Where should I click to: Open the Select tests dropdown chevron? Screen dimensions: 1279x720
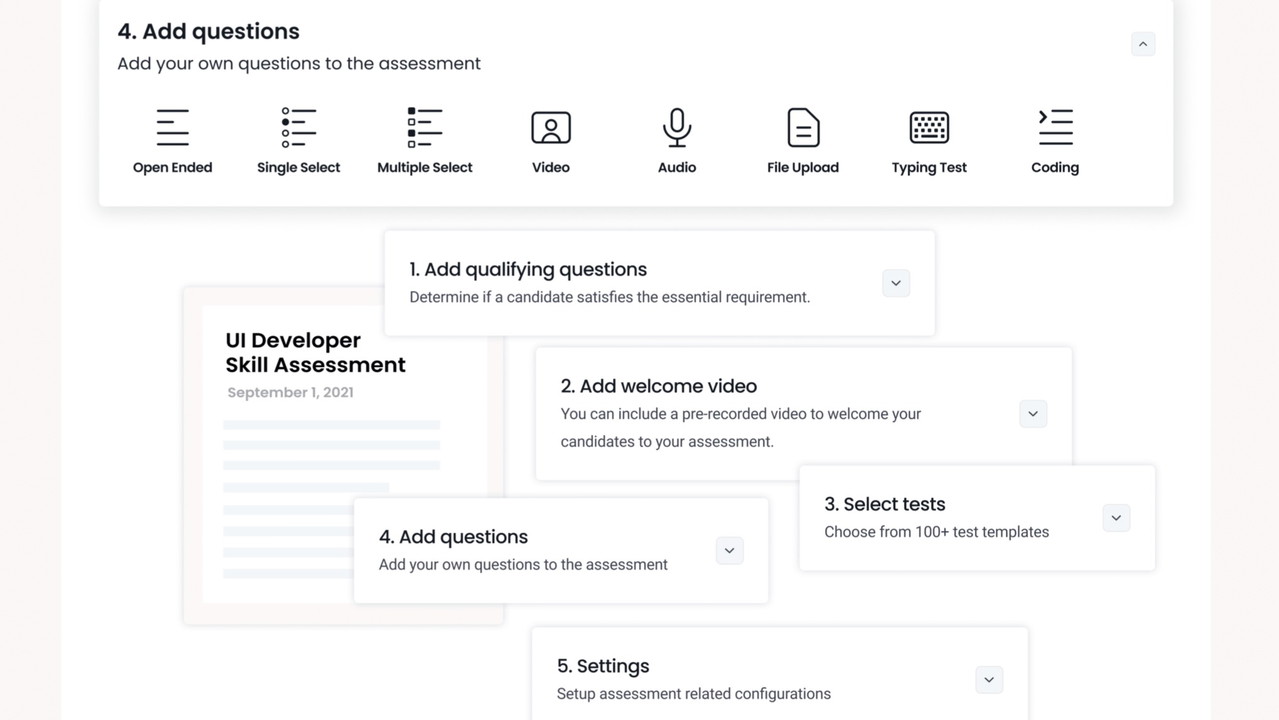(1116, 518)
